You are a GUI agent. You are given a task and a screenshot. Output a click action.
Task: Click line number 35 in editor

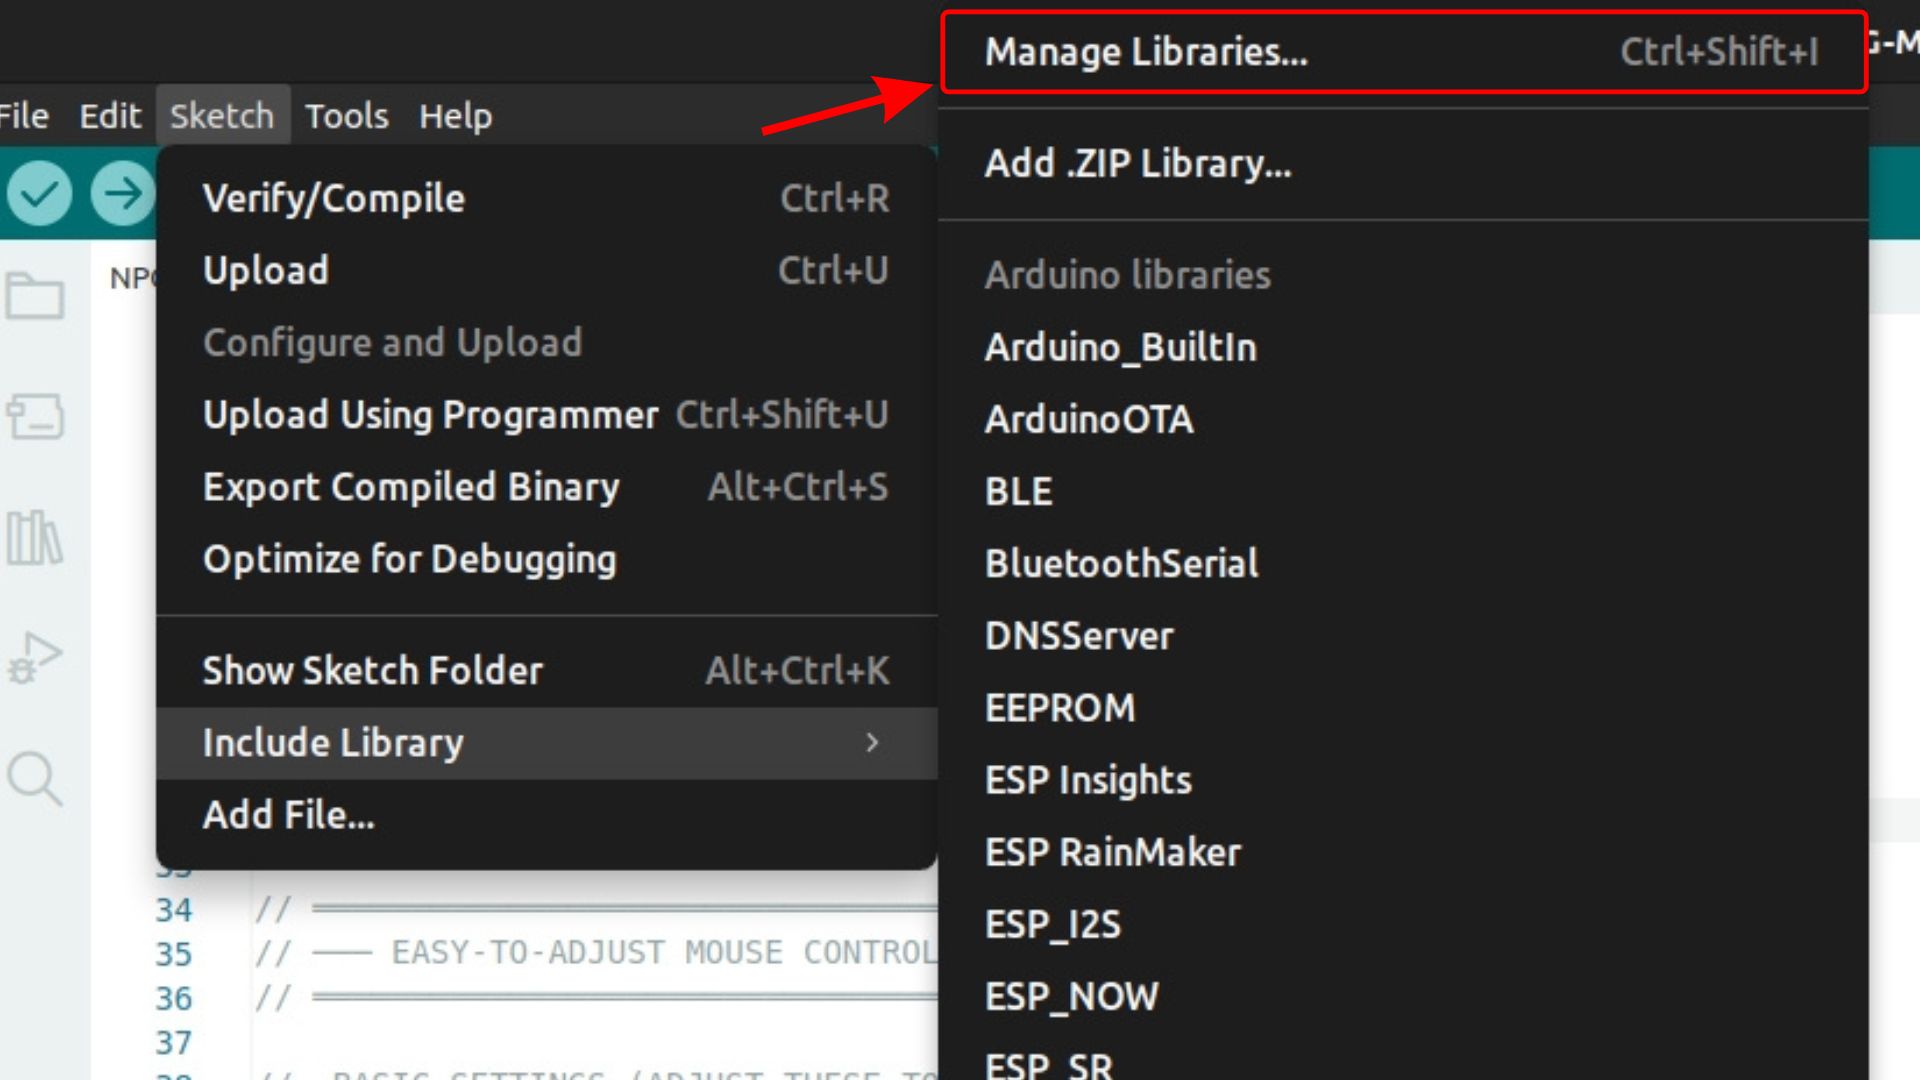pyautogui.click(x=173, y=954)
